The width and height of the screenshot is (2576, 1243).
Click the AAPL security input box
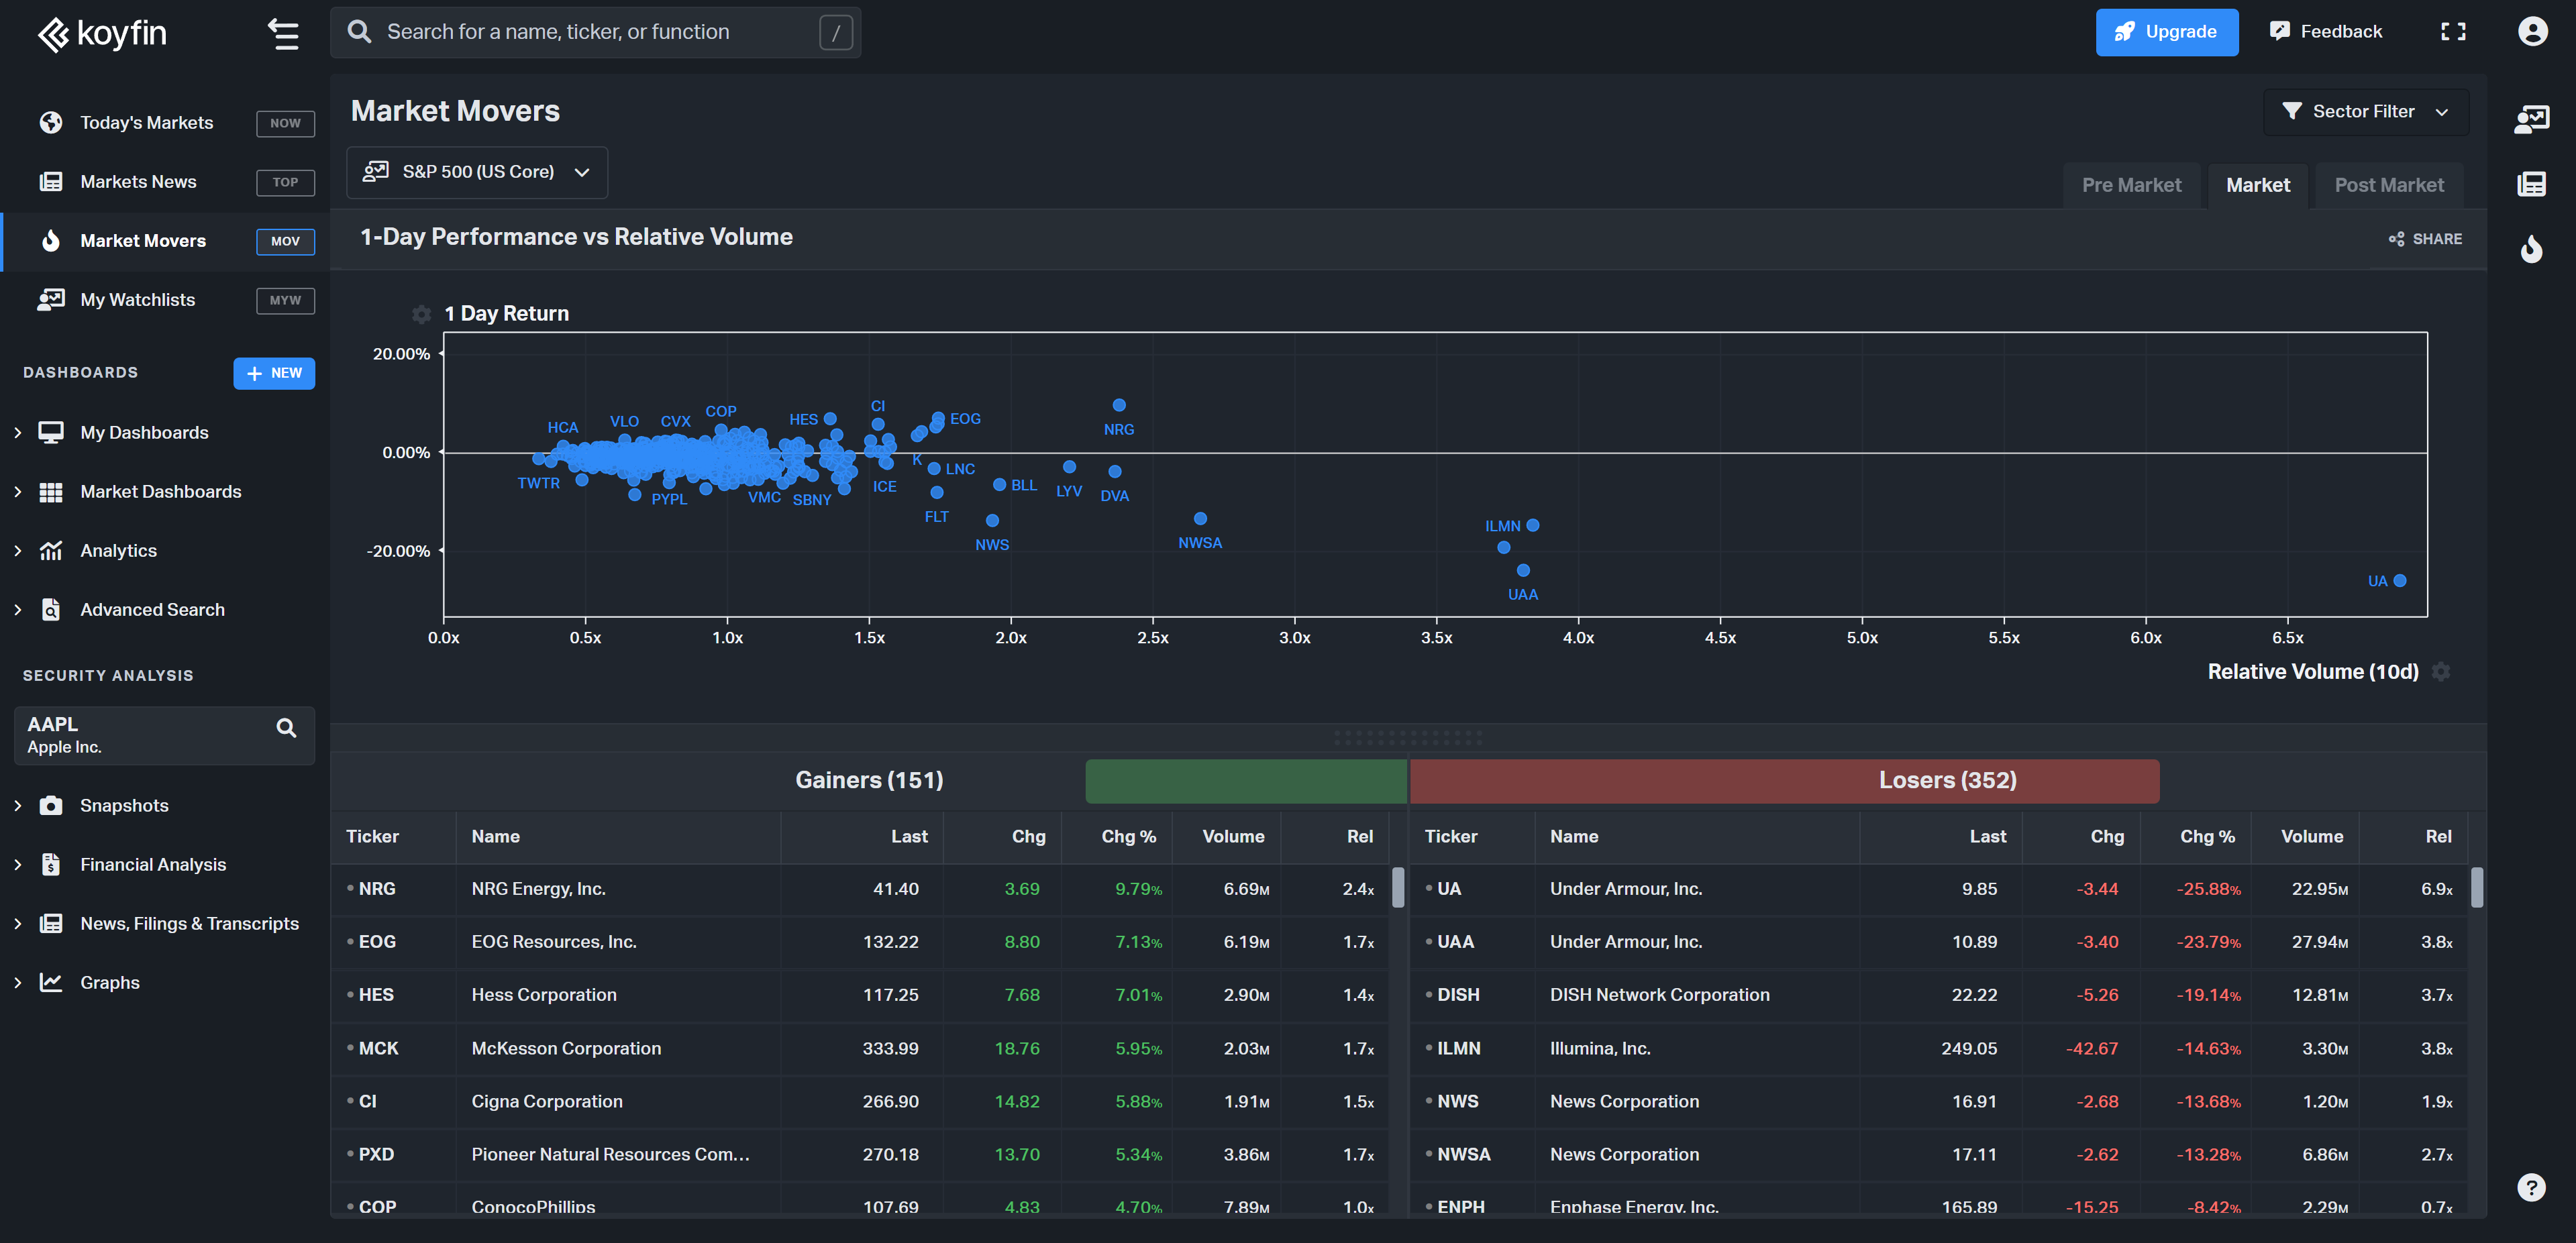coord(164,736)
